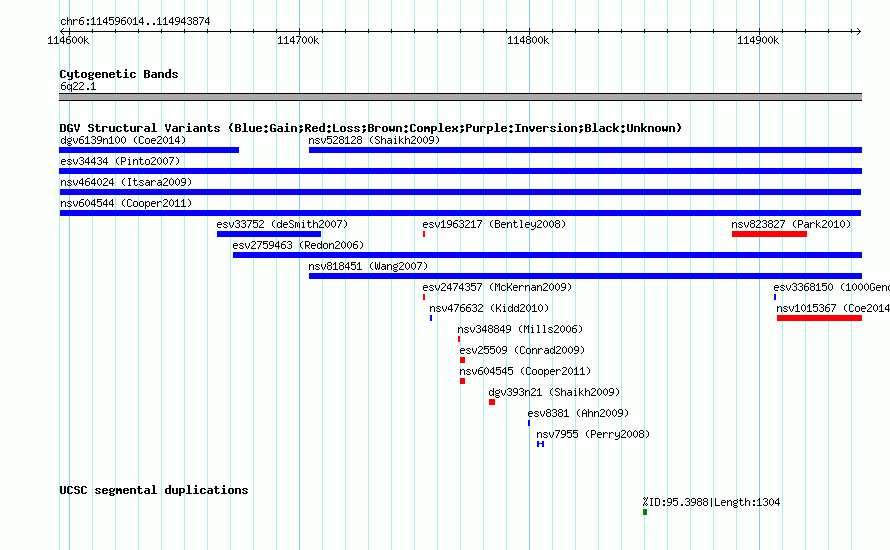This screenshot has height=550, width=890.
Task: Open the nsv464024 (Itsara2009) variant bar
Action: 460,192
